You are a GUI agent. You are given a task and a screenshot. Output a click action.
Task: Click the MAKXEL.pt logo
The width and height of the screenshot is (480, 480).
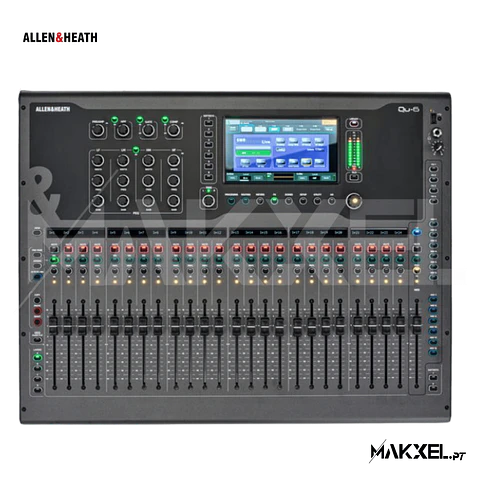coord(418,452)
